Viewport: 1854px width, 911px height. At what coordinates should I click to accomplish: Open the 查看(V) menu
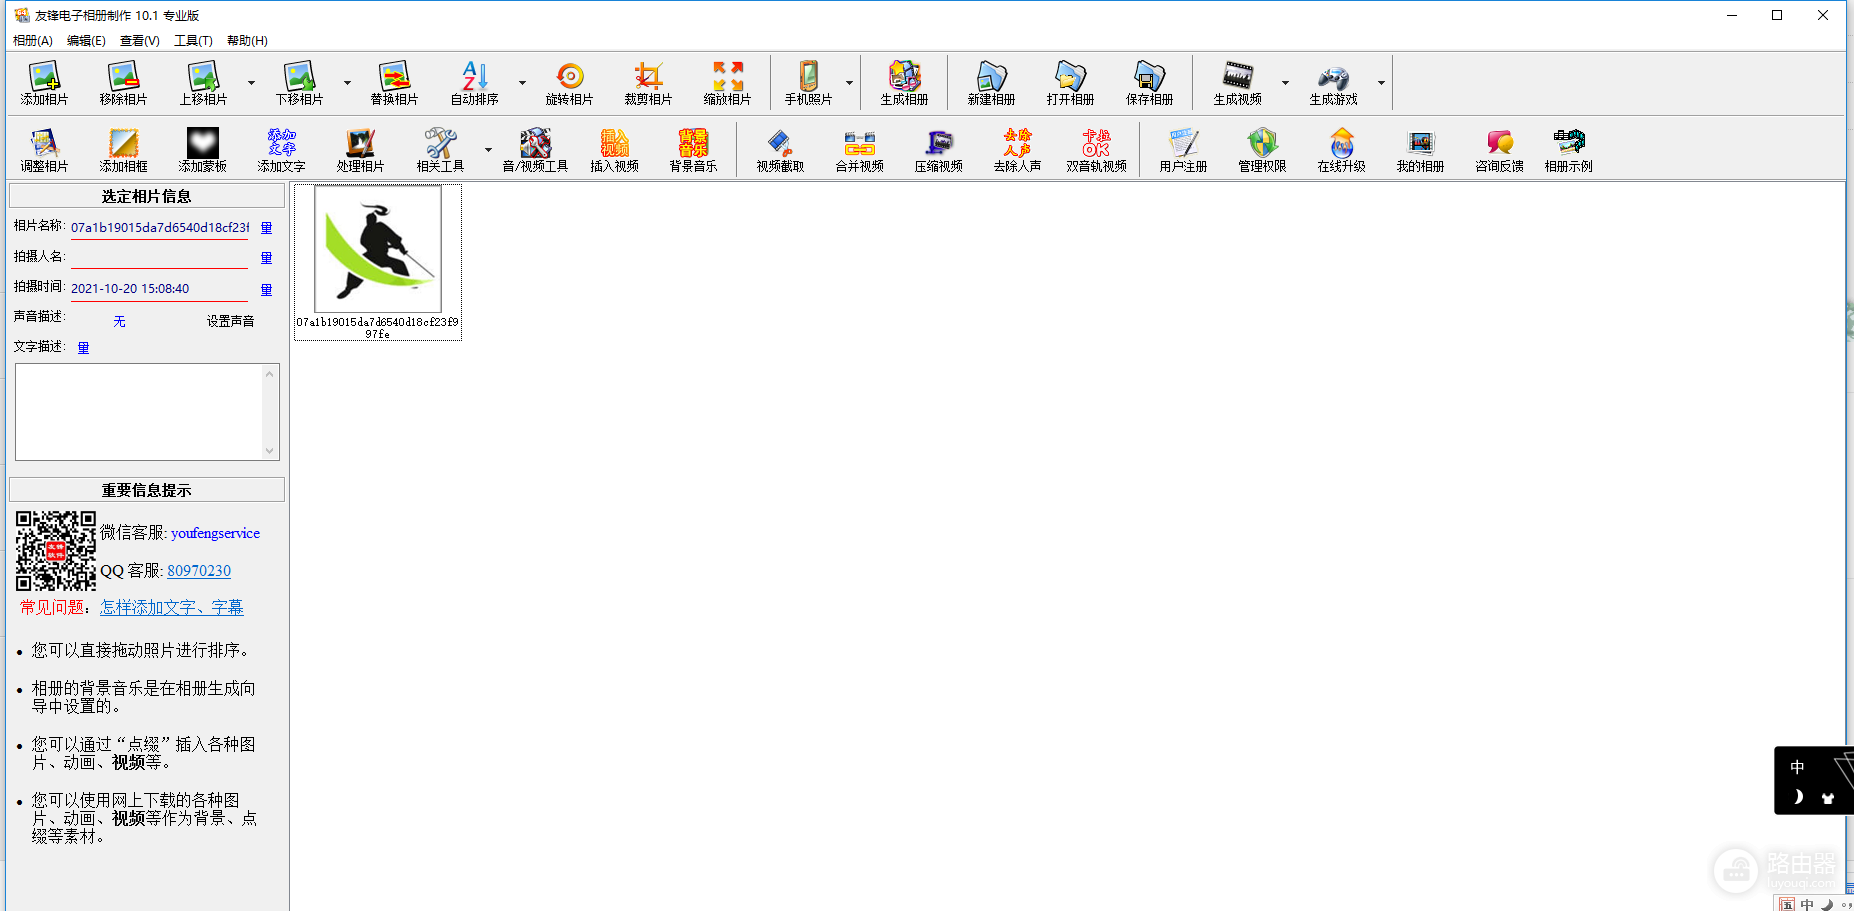(x=139, y=41)
